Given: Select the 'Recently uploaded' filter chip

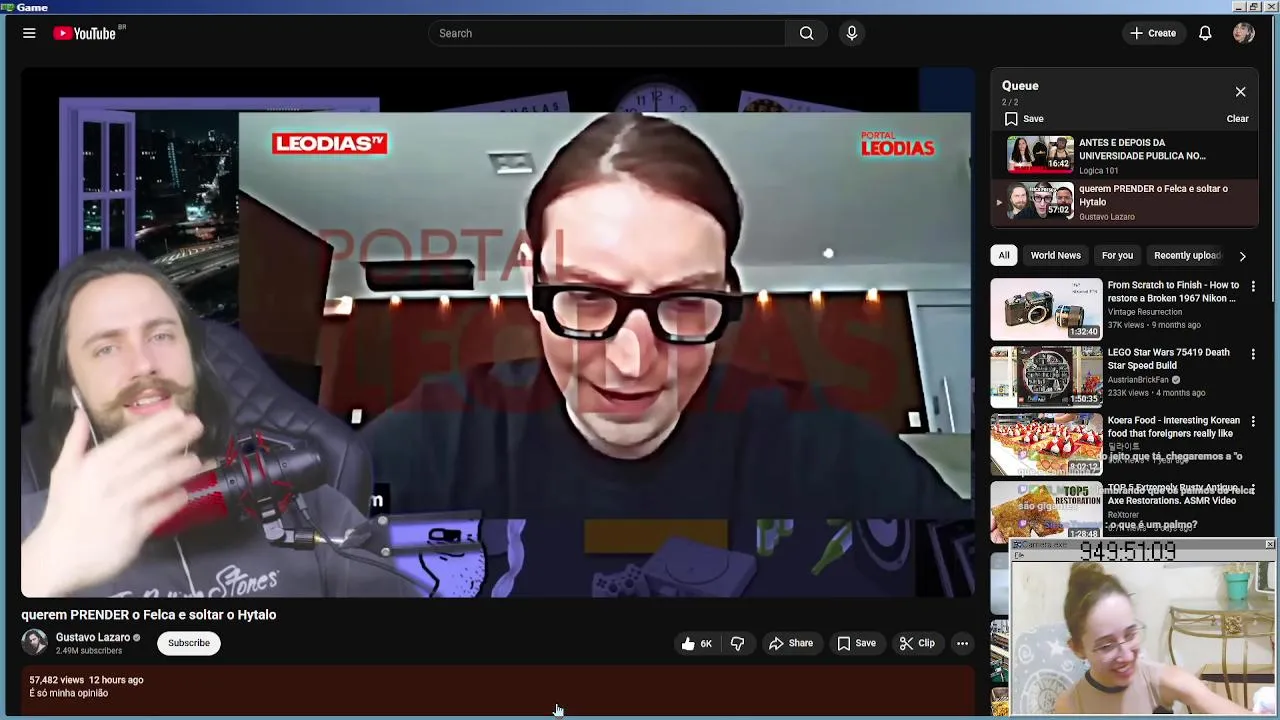Looking at the screenshot, I should point(1187,255).
